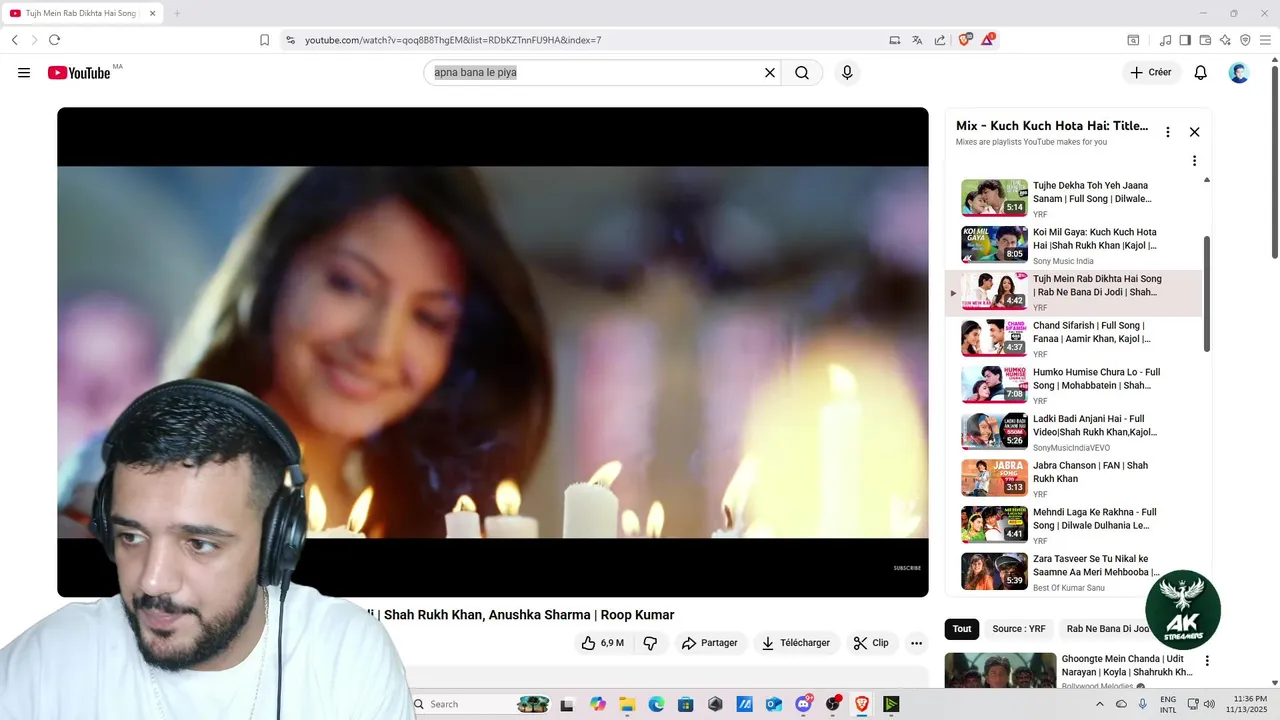Screen dimensions: 1280x720
Task: Click the Télécharger download button
Action: tap(796, 643)
